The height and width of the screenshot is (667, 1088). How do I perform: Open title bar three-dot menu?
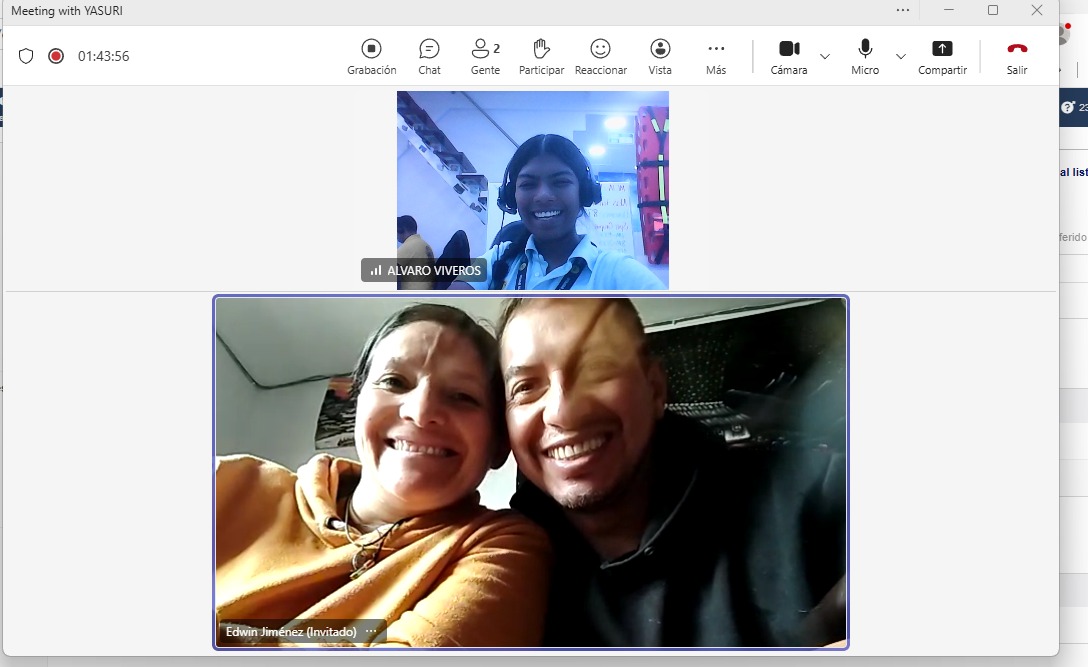[902, 10]
